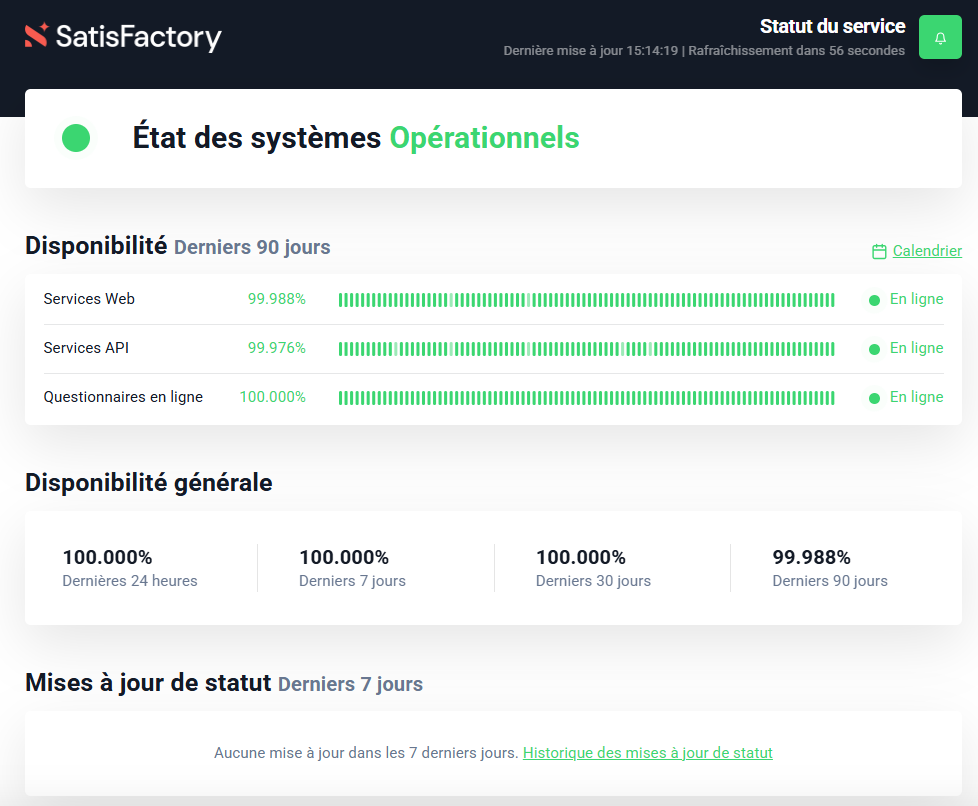Click the green status dot for Services Web
978x806 pixels.
click(874, 300)
